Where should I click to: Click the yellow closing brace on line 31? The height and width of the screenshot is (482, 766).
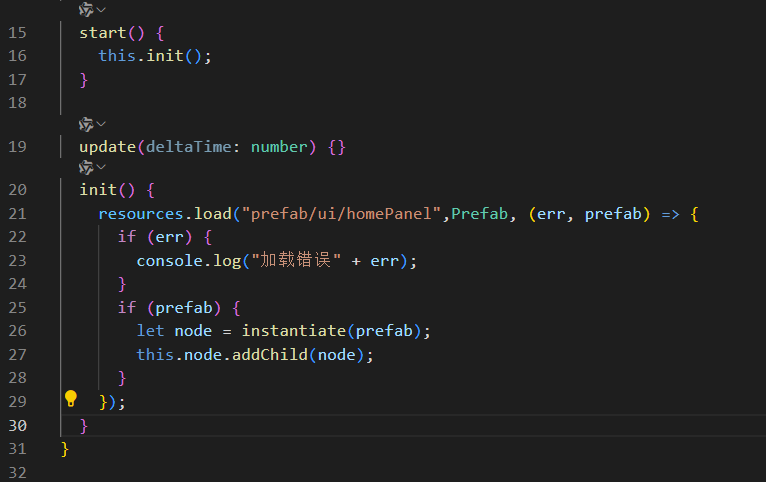click(64, 449)
